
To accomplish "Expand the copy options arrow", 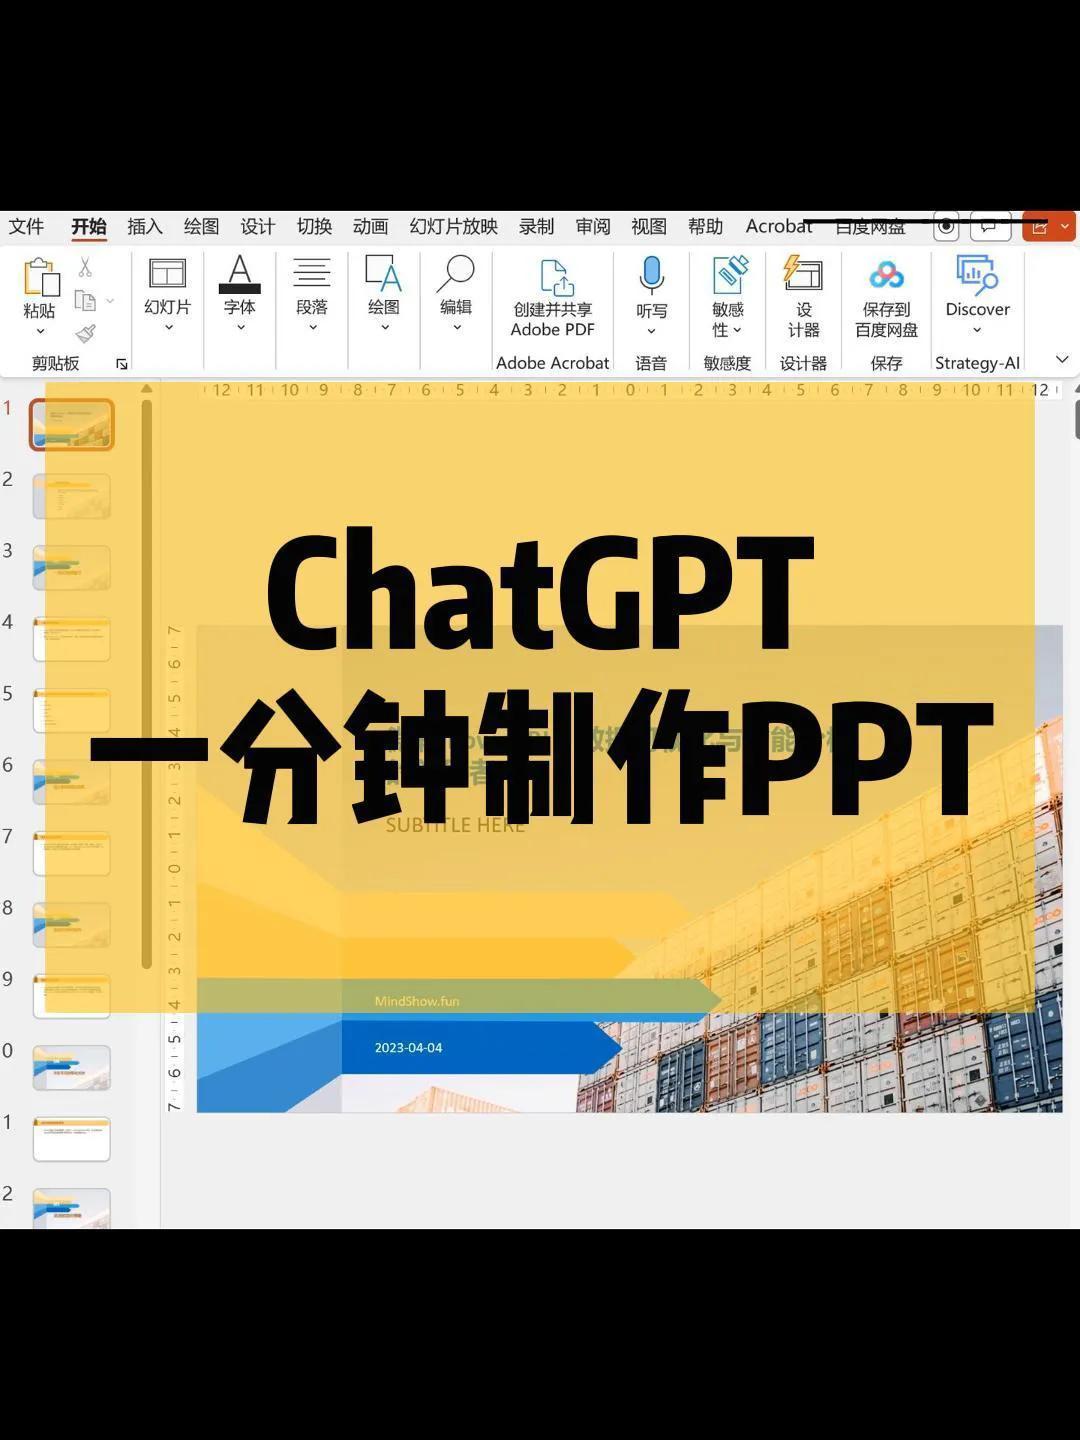I will (x=110, y=301).
